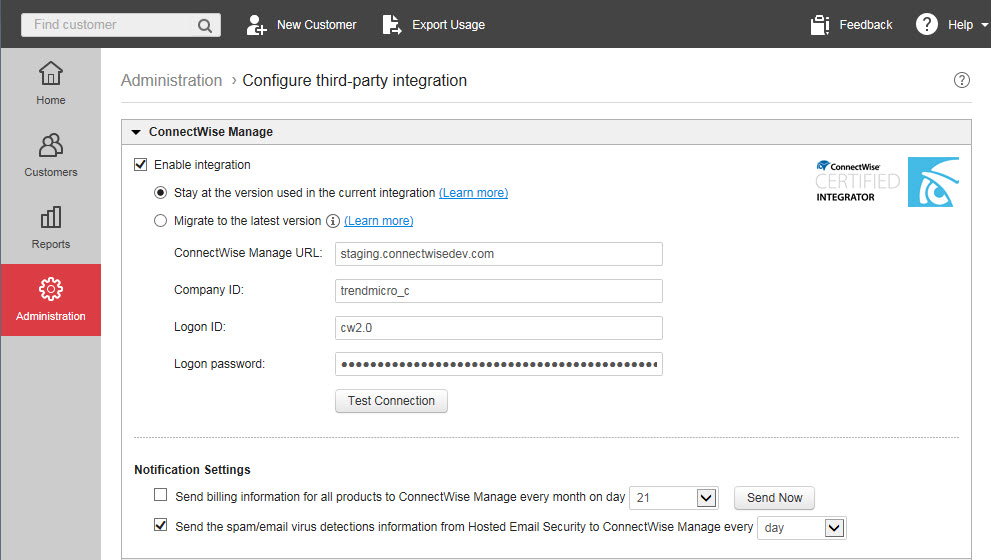Image resolution: width=991 pixels, height=560 pixels.
Task: Select Migrate to the latest version radio
Action: tap(161, 221)
